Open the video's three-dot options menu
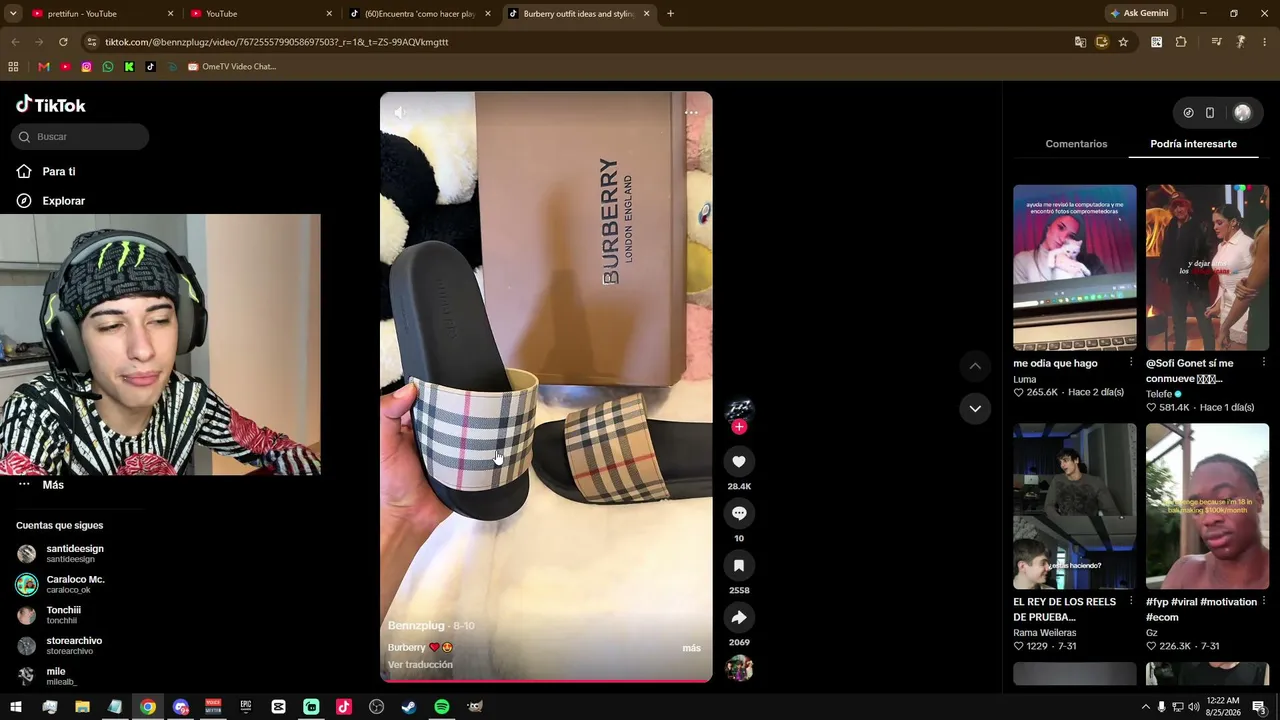This screenshot has width=1280, height=720. click(691, 113)
